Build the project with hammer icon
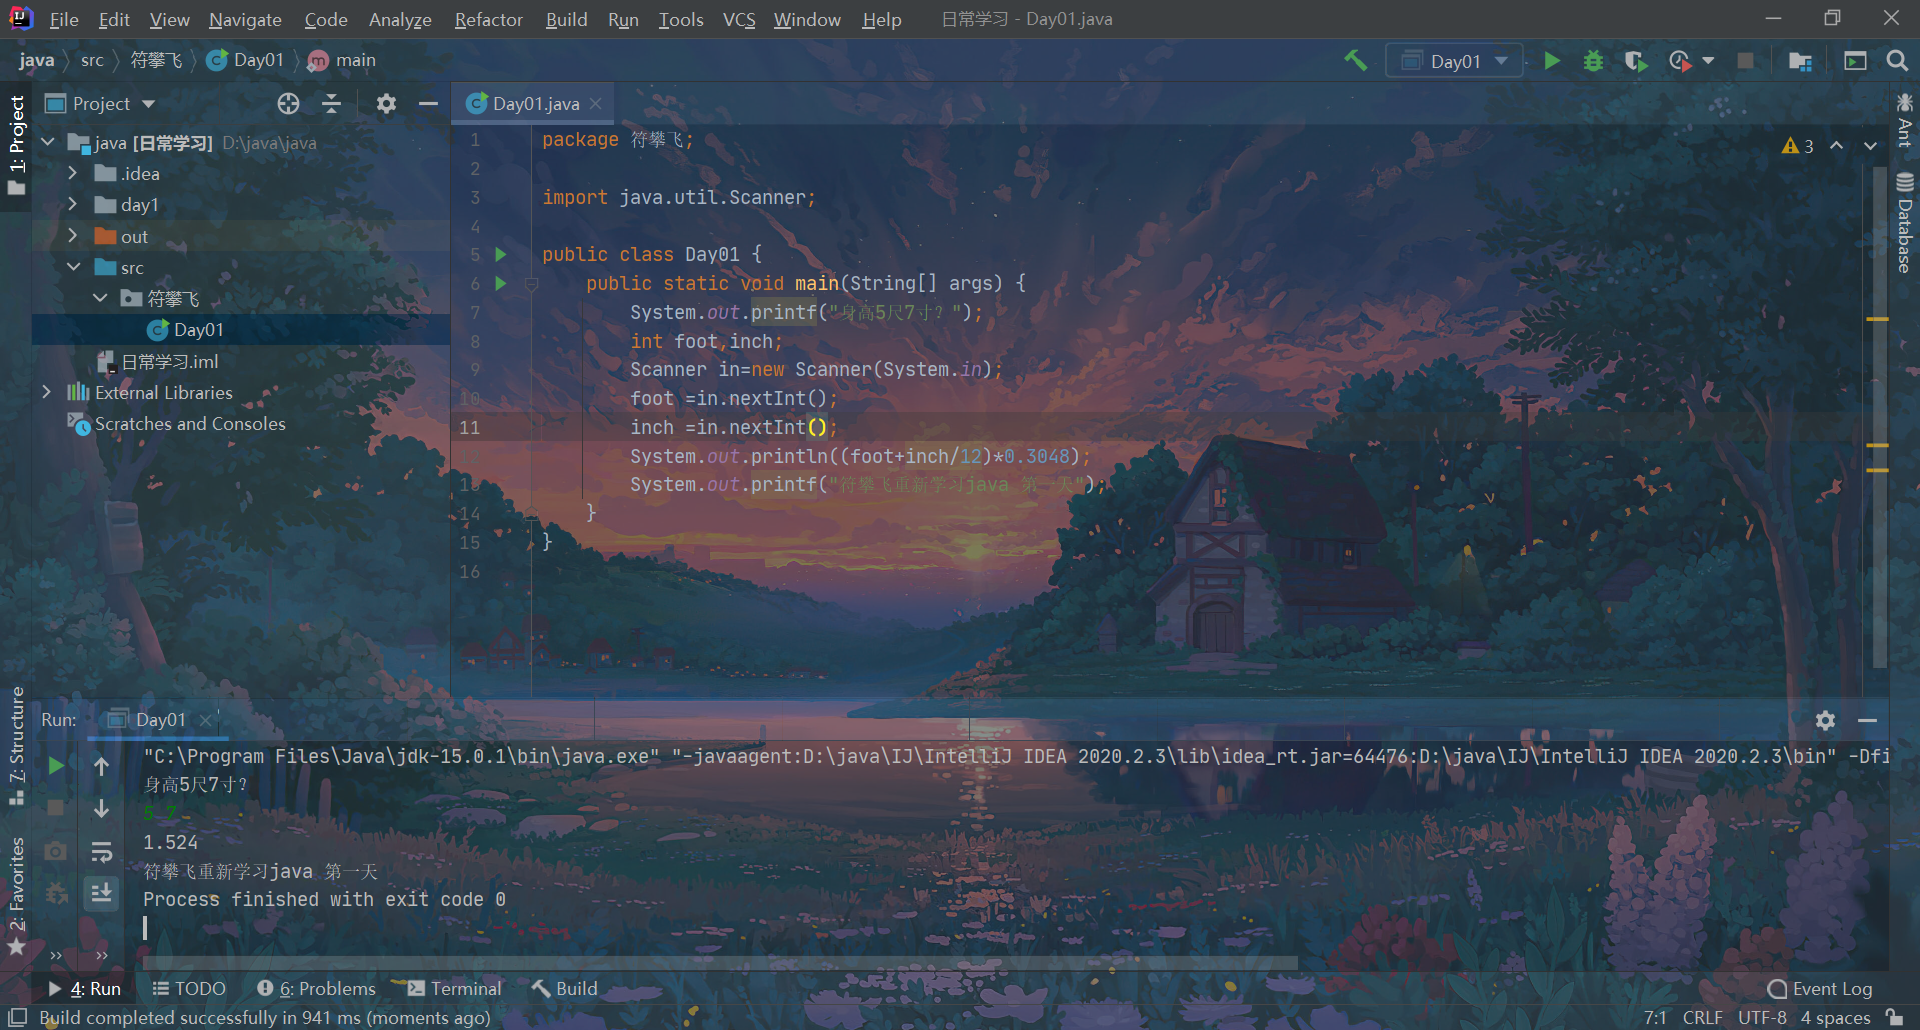 tap(1355, 60)
